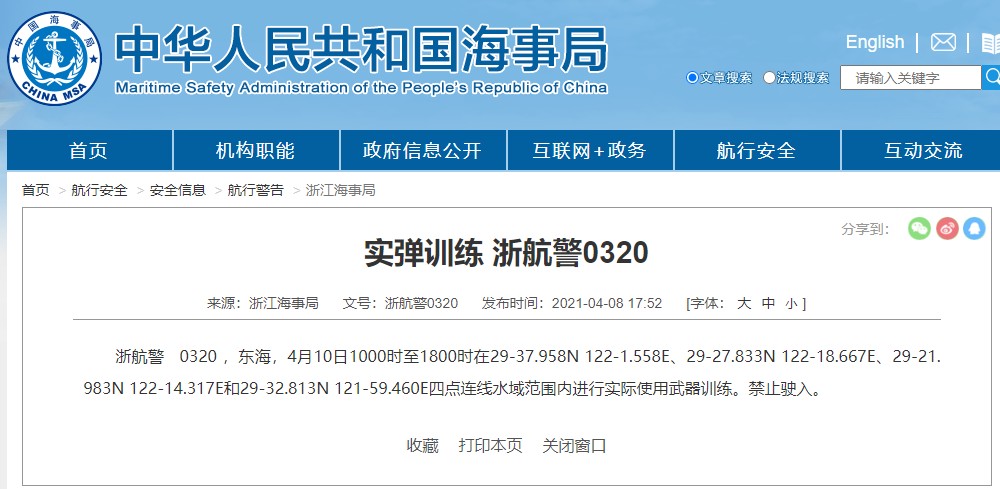The height and width of the screenshot is (489, 1000).
Task: Go to 航行警告 in the breadcrumb
Action: tap(256, 190)
